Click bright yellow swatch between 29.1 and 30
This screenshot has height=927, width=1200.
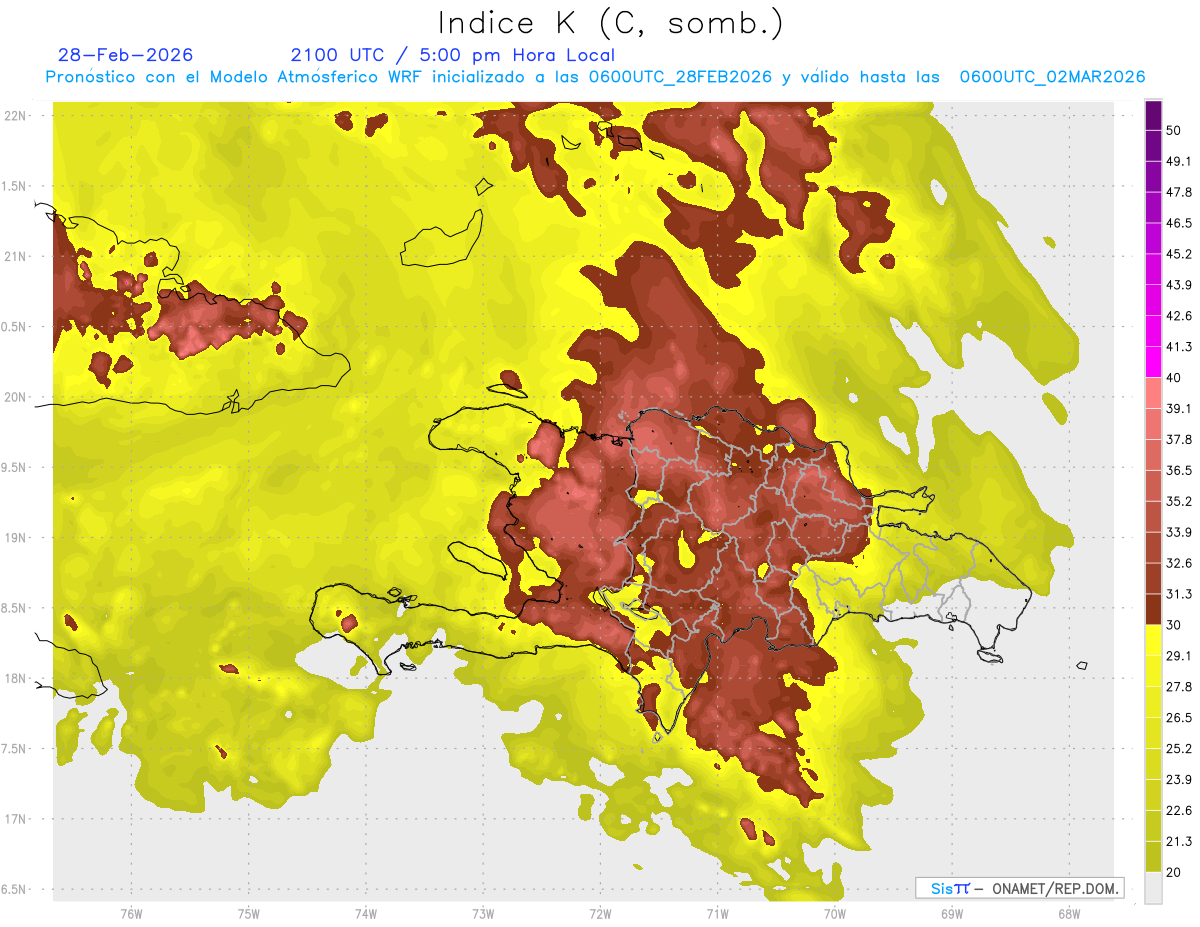click(1153, 640)
